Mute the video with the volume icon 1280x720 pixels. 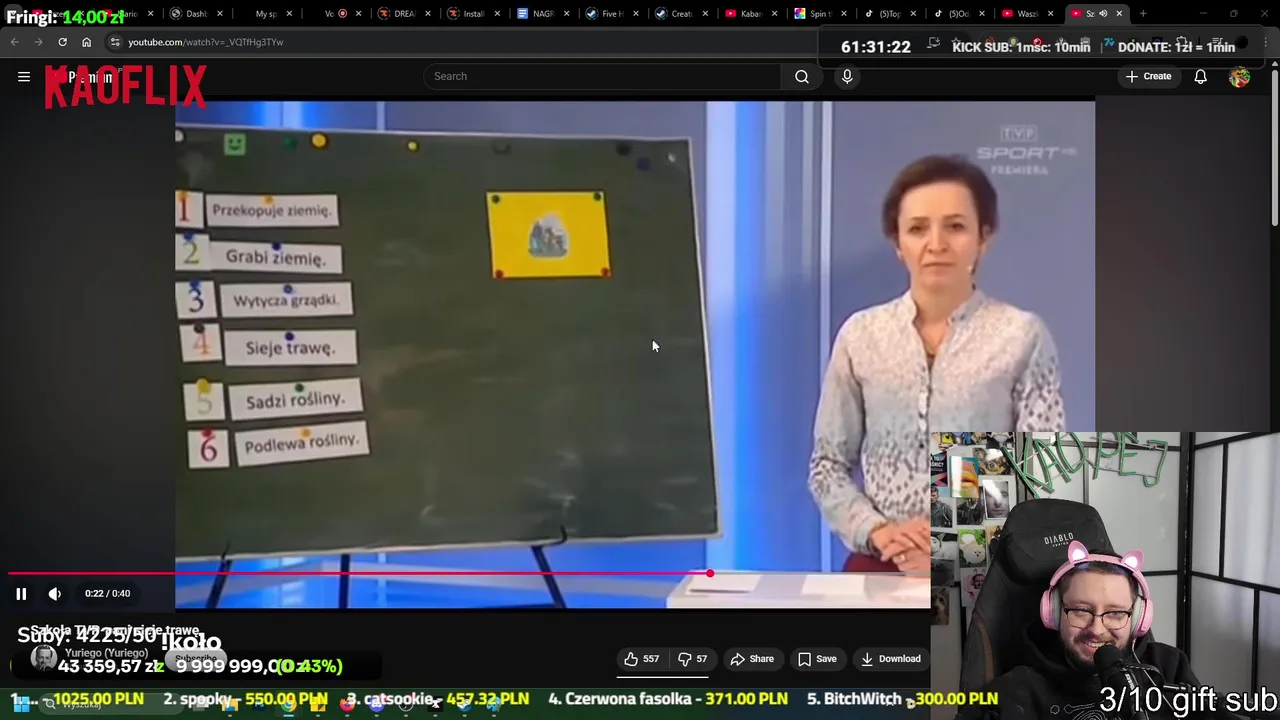(x=55, y=594)
